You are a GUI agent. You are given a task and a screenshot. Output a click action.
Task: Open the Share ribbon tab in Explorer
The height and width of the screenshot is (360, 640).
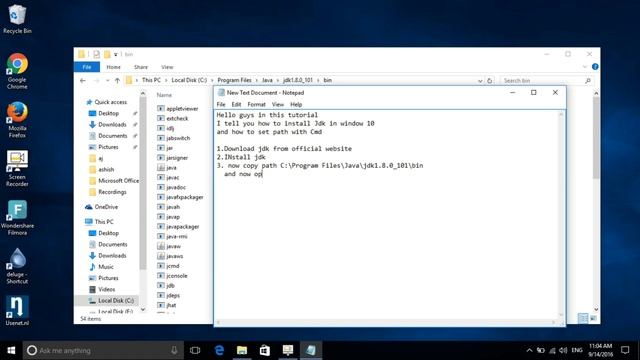pos(141,67)
